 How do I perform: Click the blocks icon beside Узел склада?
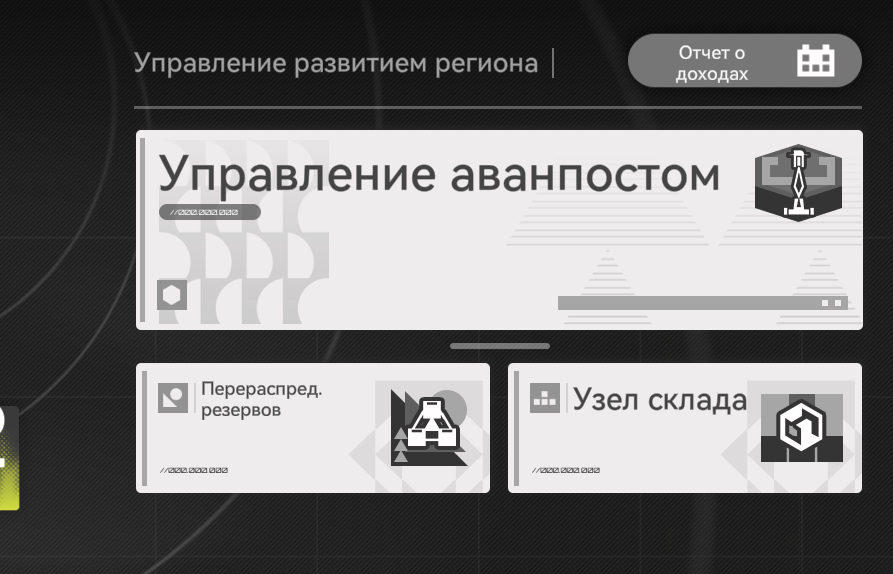coord(545,397)
